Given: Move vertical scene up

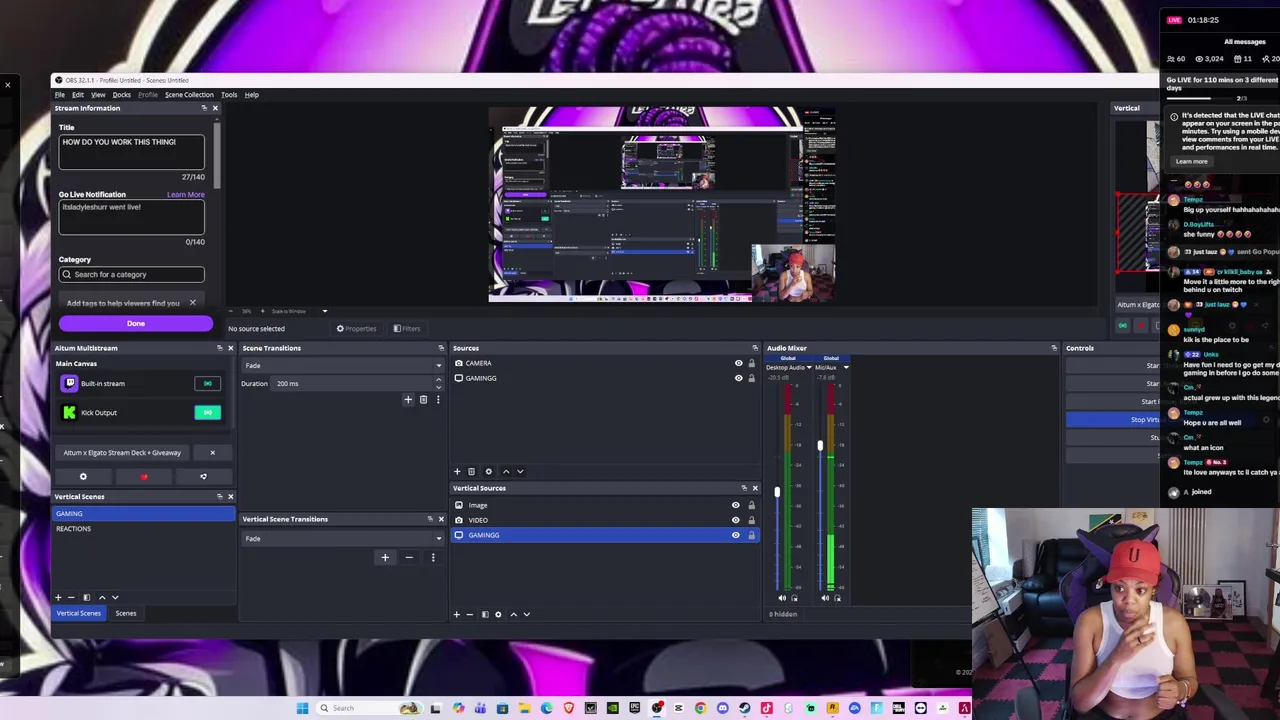Looking at the screenshot, I should click(x=101, y=597).
